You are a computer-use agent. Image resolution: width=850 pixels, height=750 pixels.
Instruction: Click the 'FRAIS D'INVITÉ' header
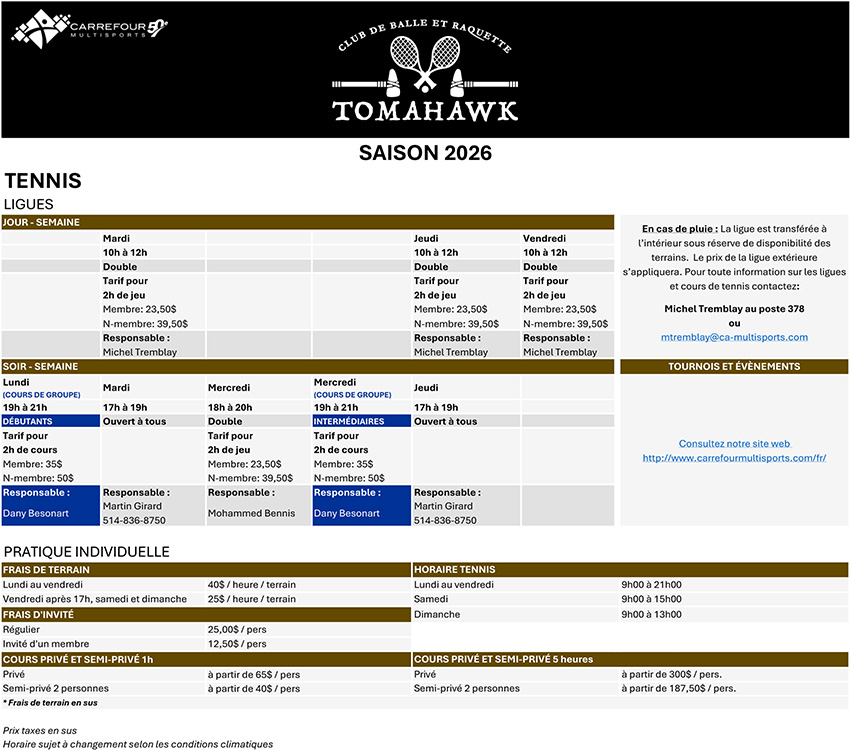(x=206, y=615)
